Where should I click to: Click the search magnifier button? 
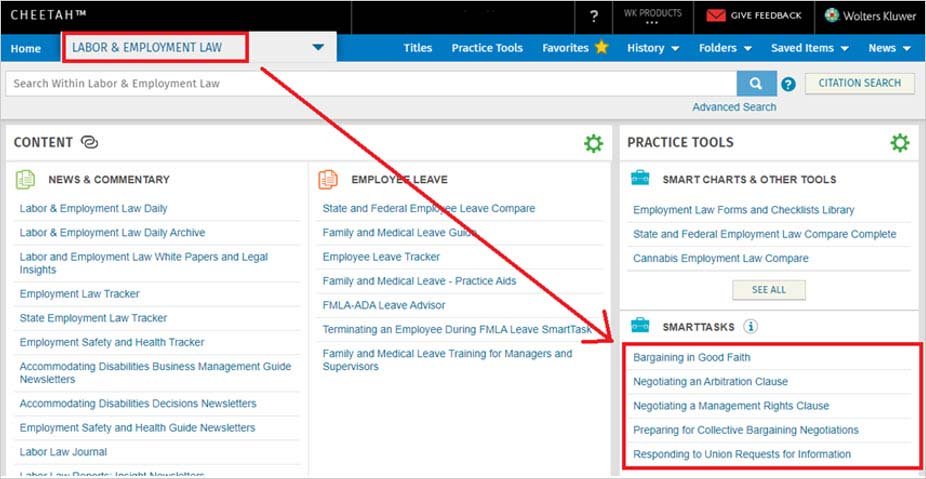pyautogui.click(x=756, y=84)
